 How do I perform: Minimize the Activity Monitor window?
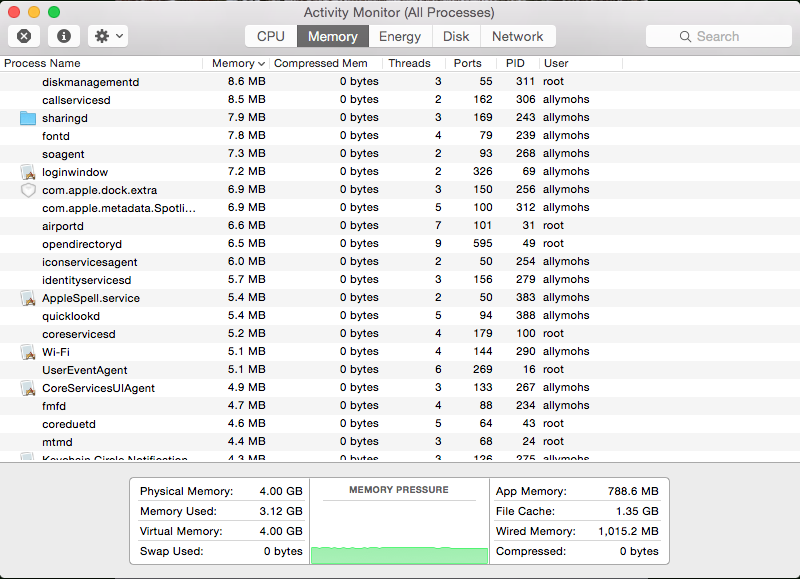(34, 12)
